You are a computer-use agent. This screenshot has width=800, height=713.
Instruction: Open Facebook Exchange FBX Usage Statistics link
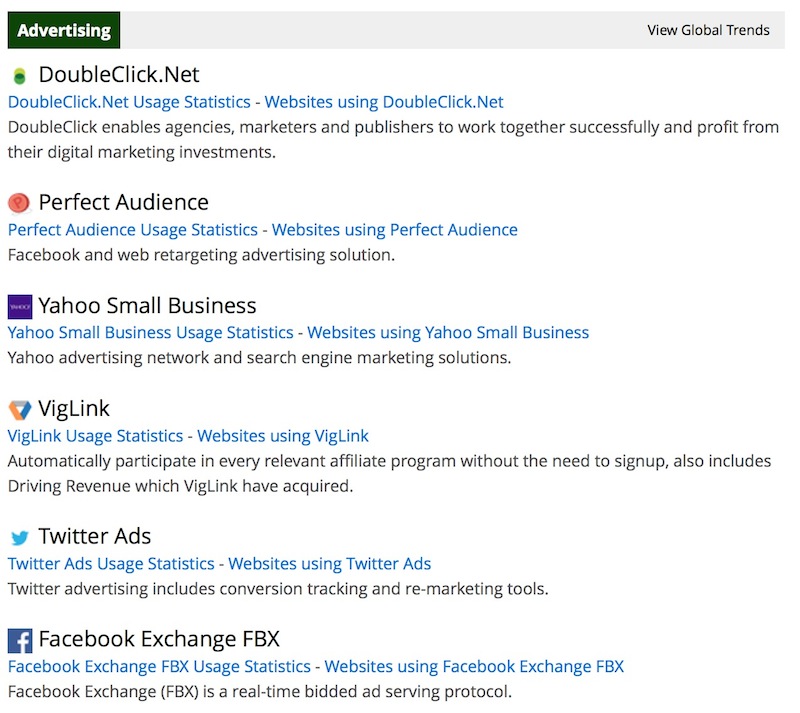[159, 667]
